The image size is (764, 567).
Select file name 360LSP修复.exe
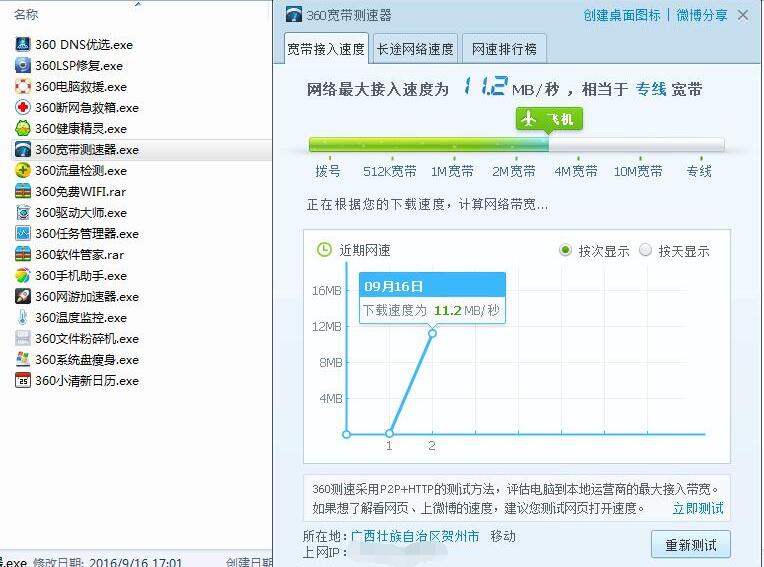click(79, 65)
